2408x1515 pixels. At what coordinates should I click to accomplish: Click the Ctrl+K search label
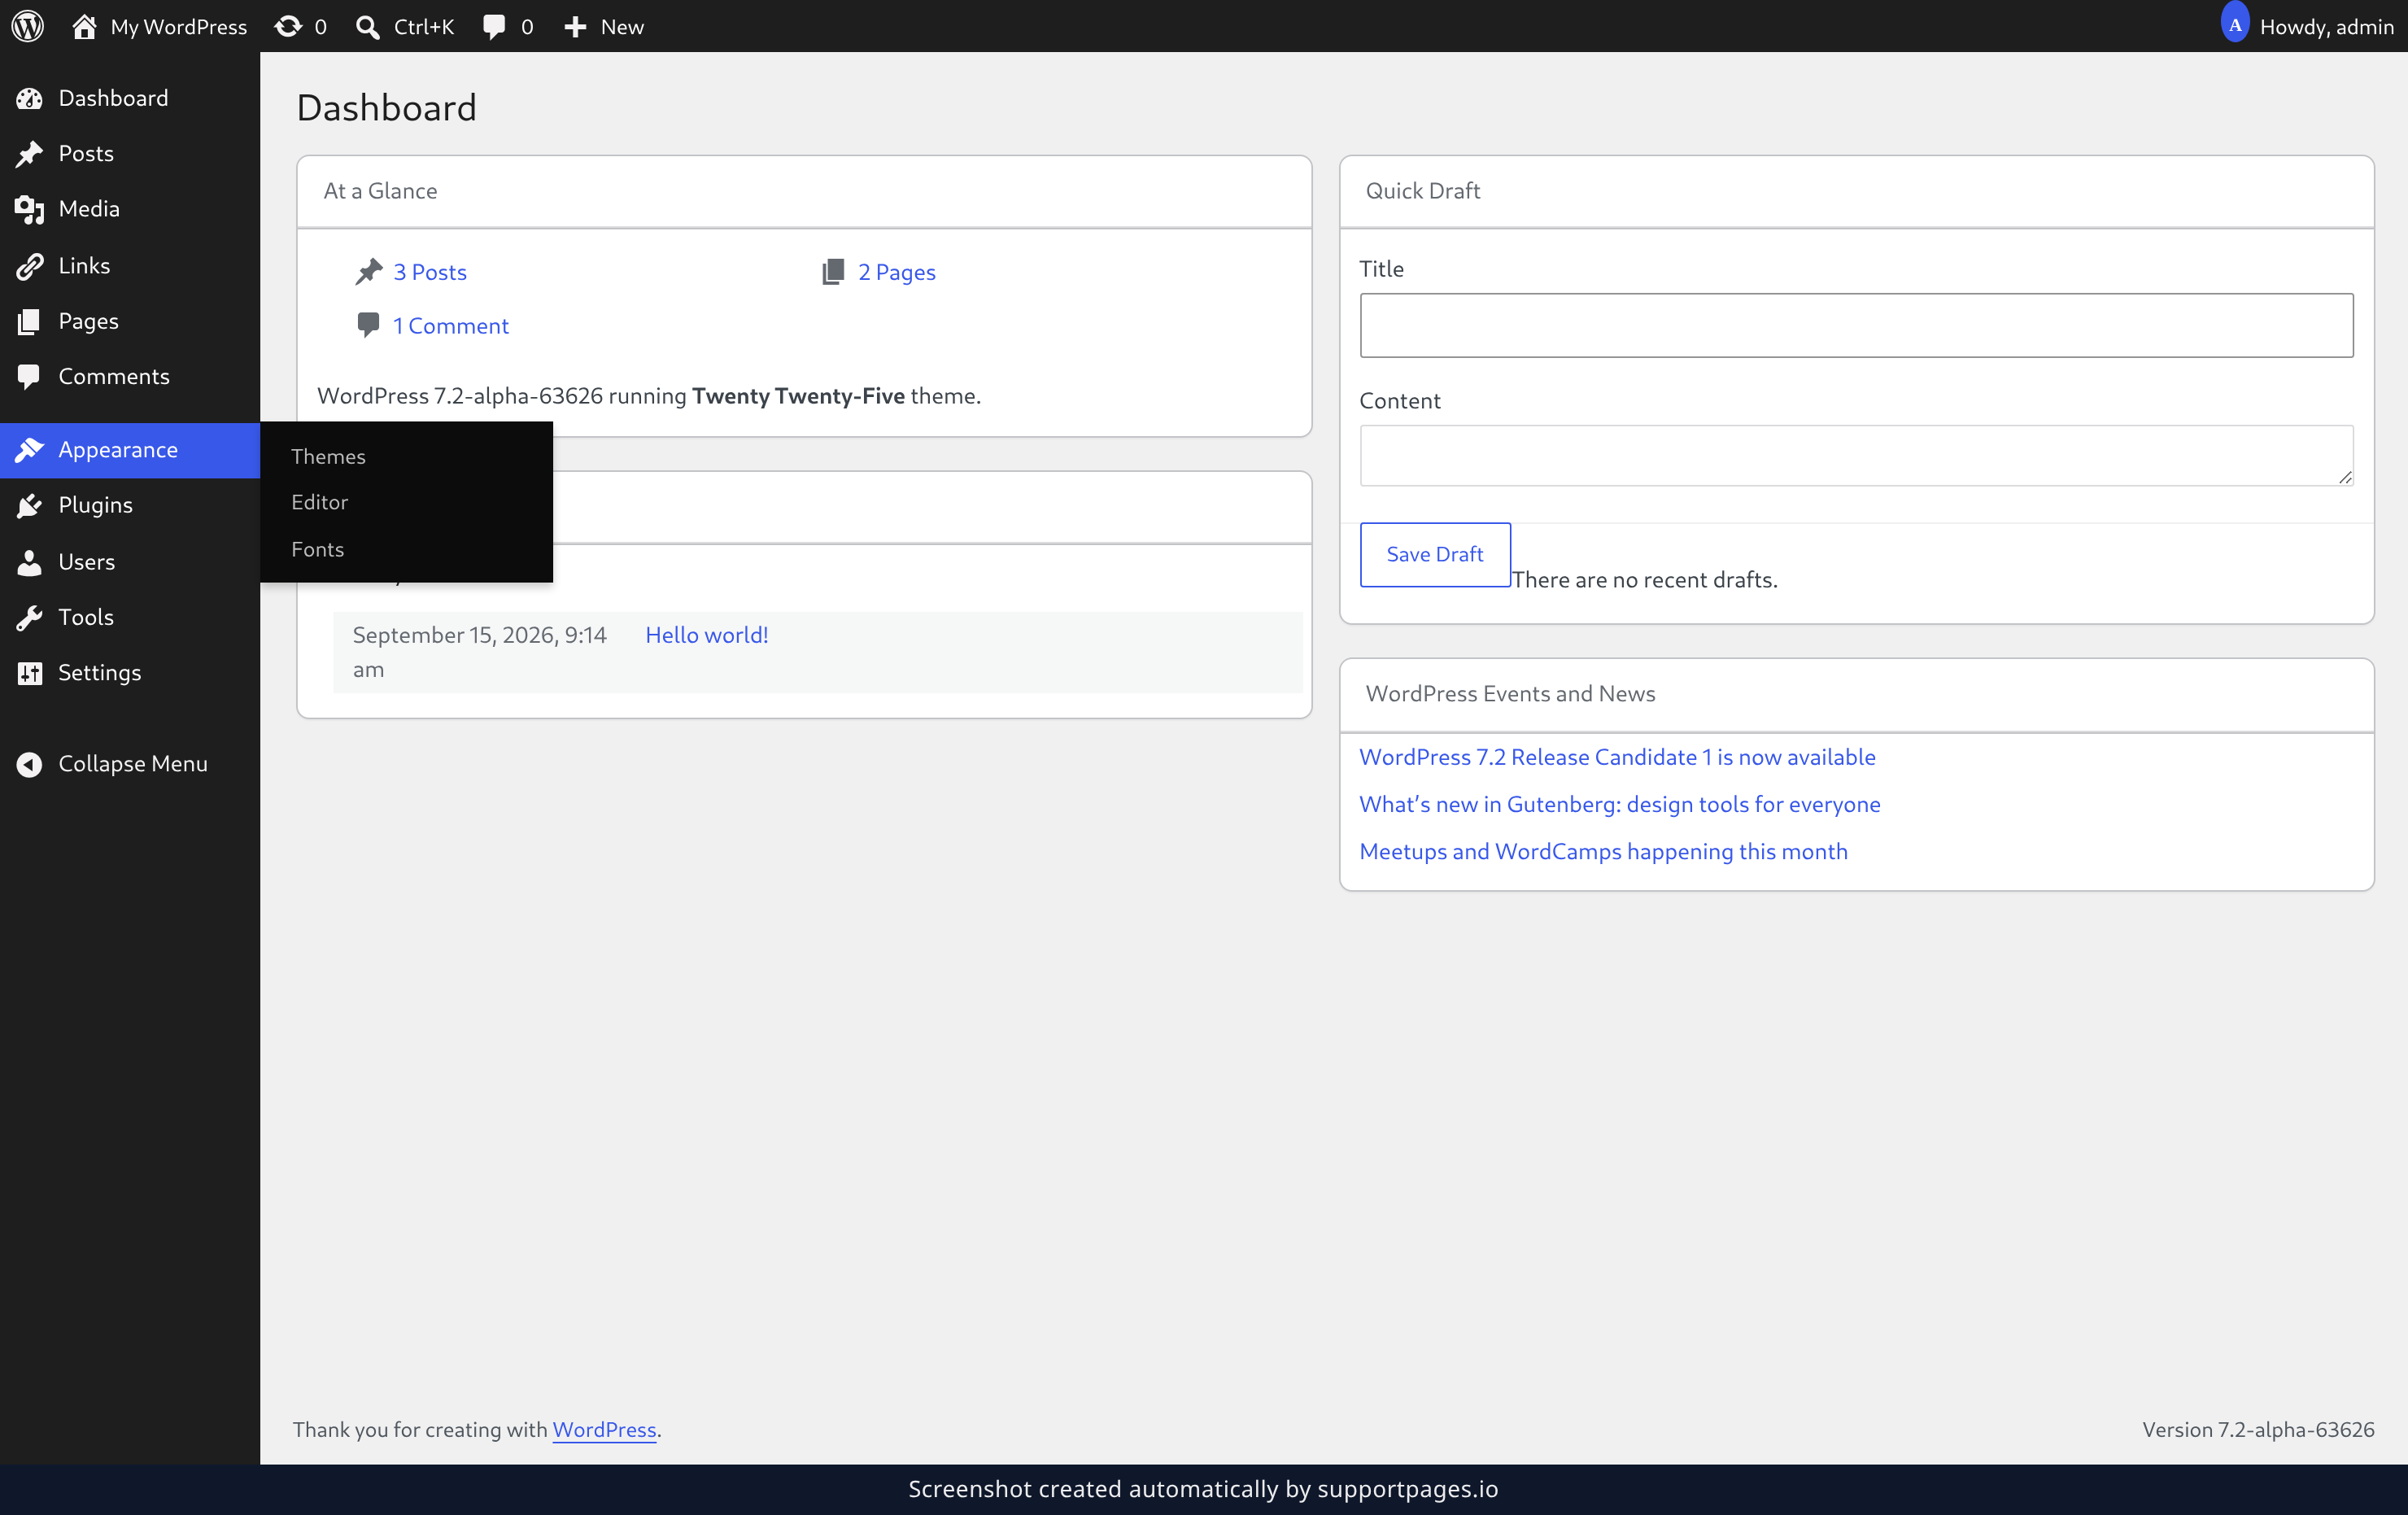point(423,27)
